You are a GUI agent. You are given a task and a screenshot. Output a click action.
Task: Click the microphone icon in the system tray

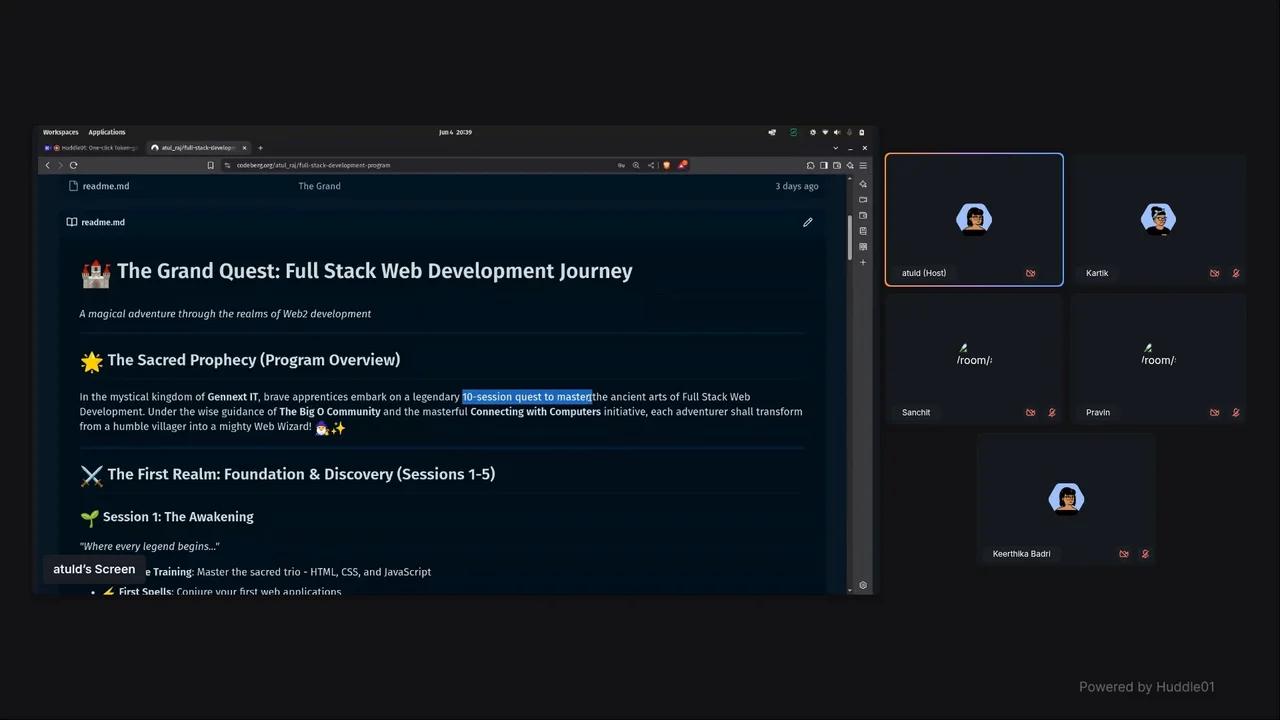tap(849, 132)
